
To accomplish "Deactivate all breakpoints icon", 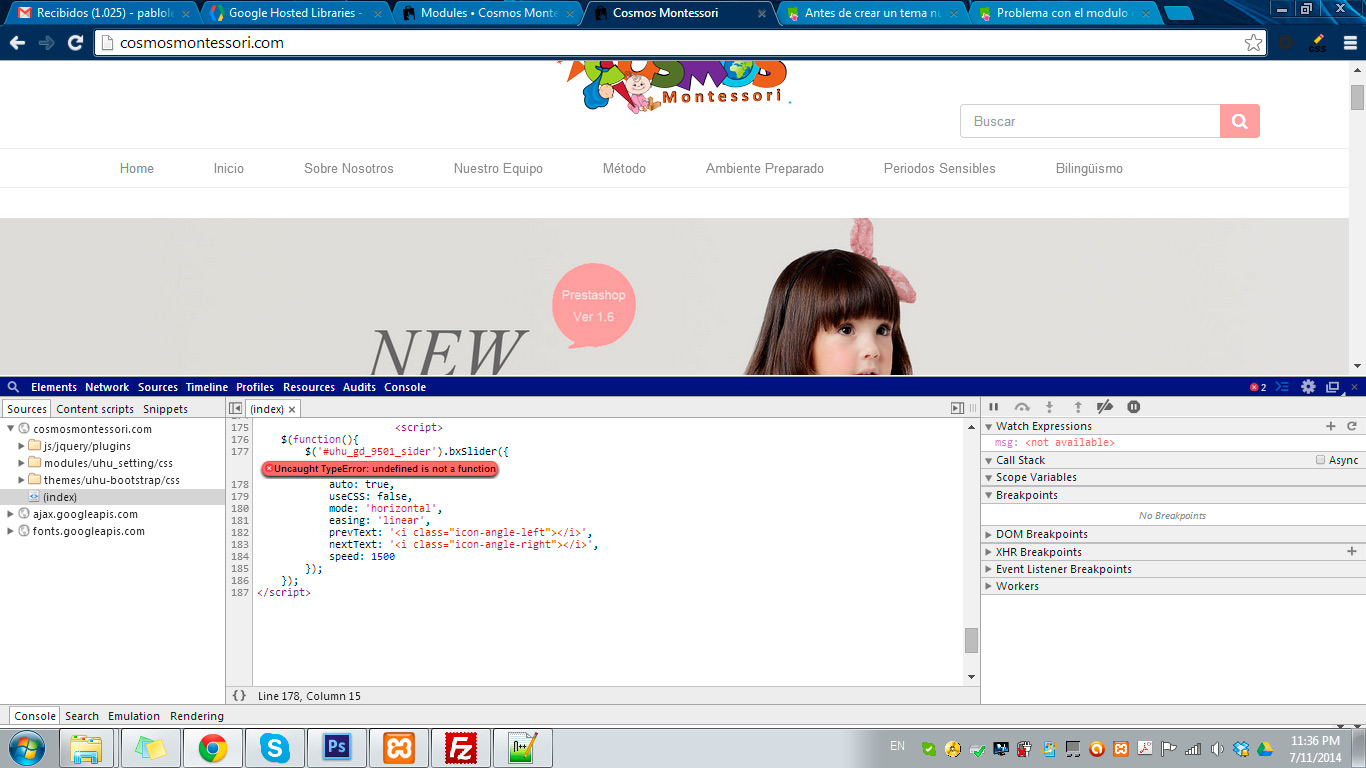I will click(1105, 407).
